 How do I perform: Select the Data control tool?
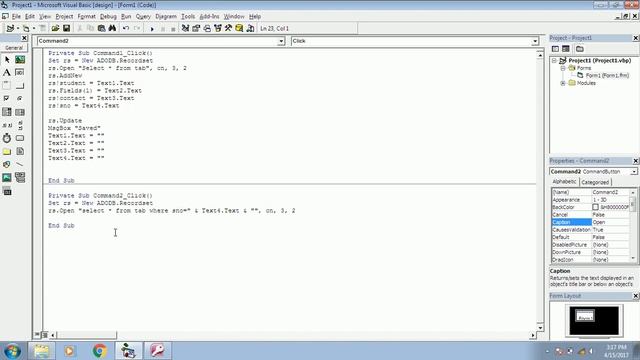pos(20,177)
